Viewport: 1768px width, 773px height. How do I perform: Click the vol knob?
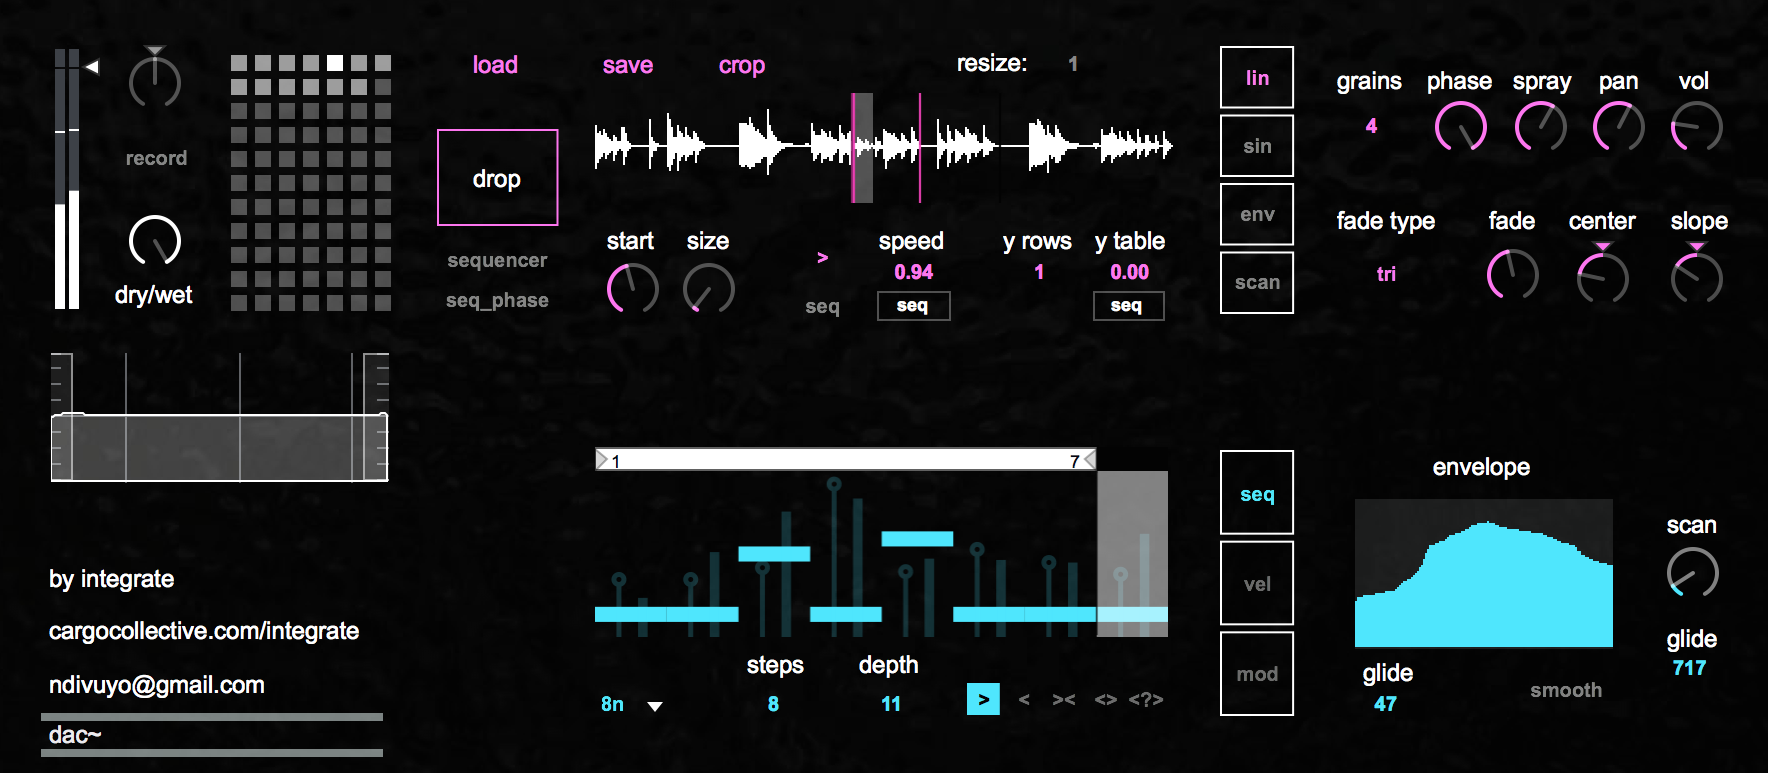point(1696,128)
